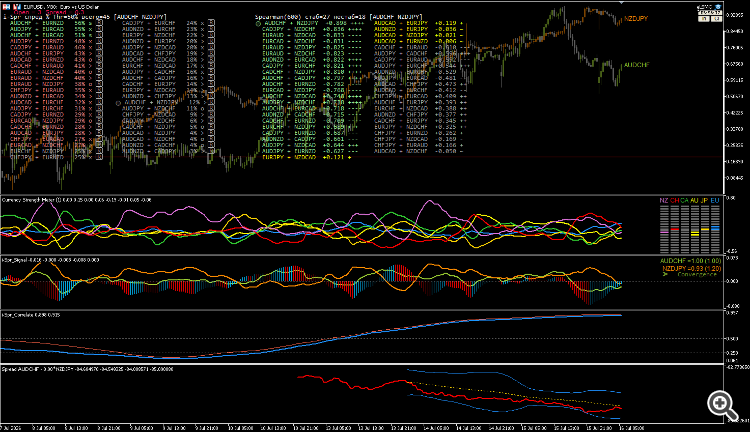Select the AUDCAD - NZDCHF -0.050 row
Screen dimensions: 750x432
coord(419,151)
